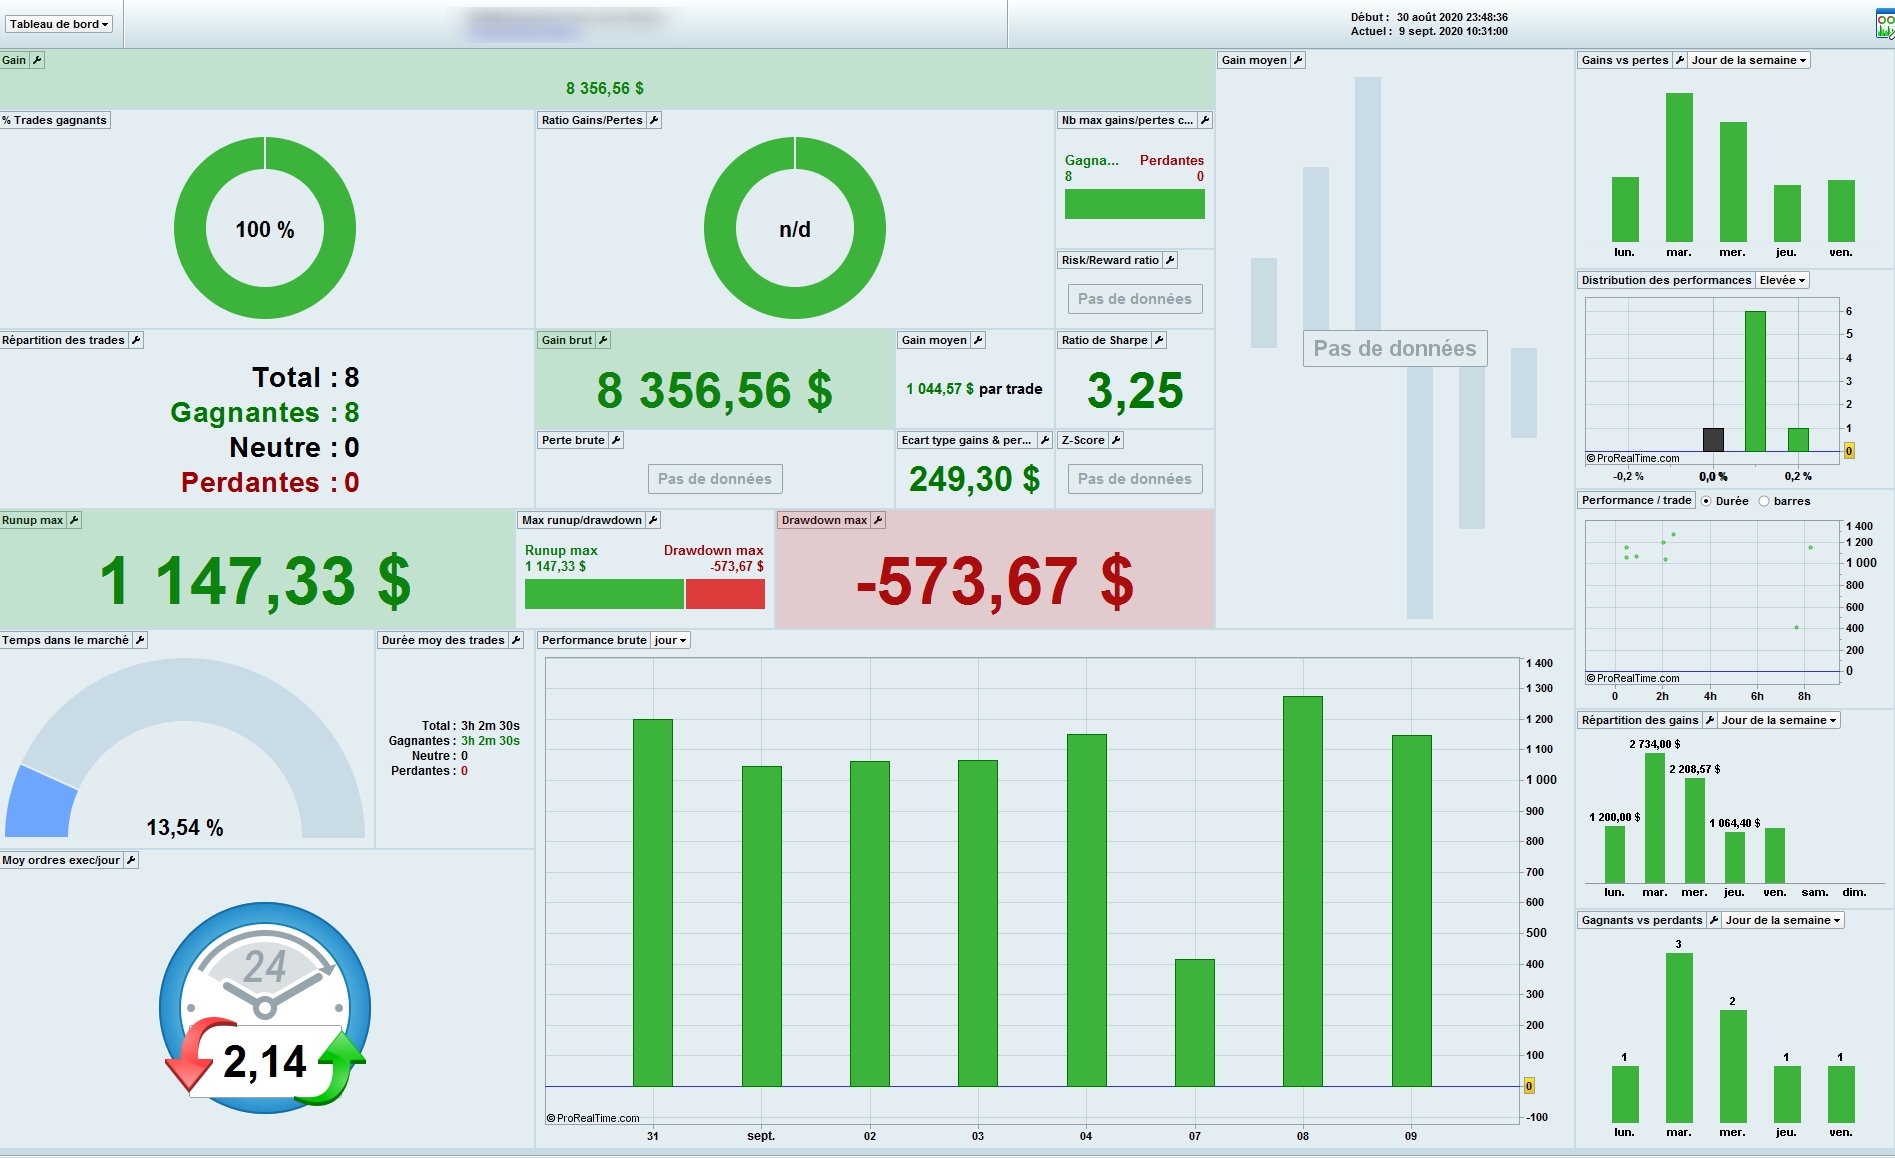Open Ratio de Sharpe wrench settings
This screenshot has width=1895, height=1158.
1159,340
